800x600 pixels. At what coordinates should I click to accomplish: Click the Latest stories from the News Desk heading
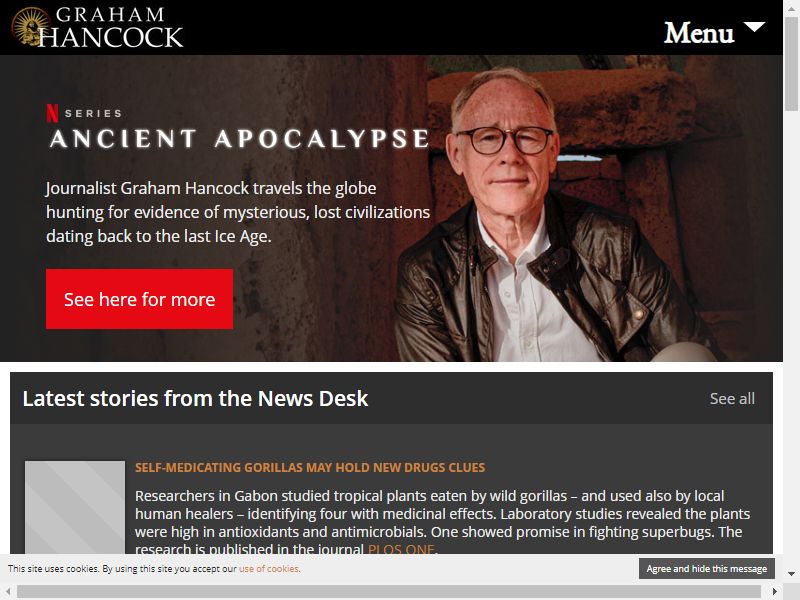[x=195, y=398]
